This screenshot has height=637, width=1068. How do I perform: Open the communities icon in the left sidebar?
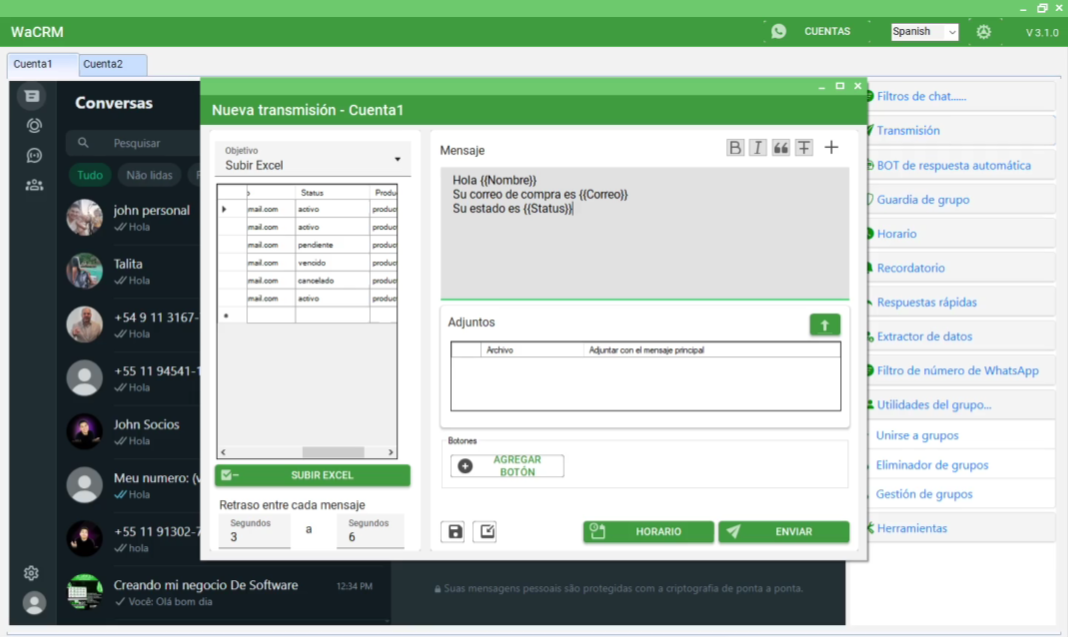(32, 184)
